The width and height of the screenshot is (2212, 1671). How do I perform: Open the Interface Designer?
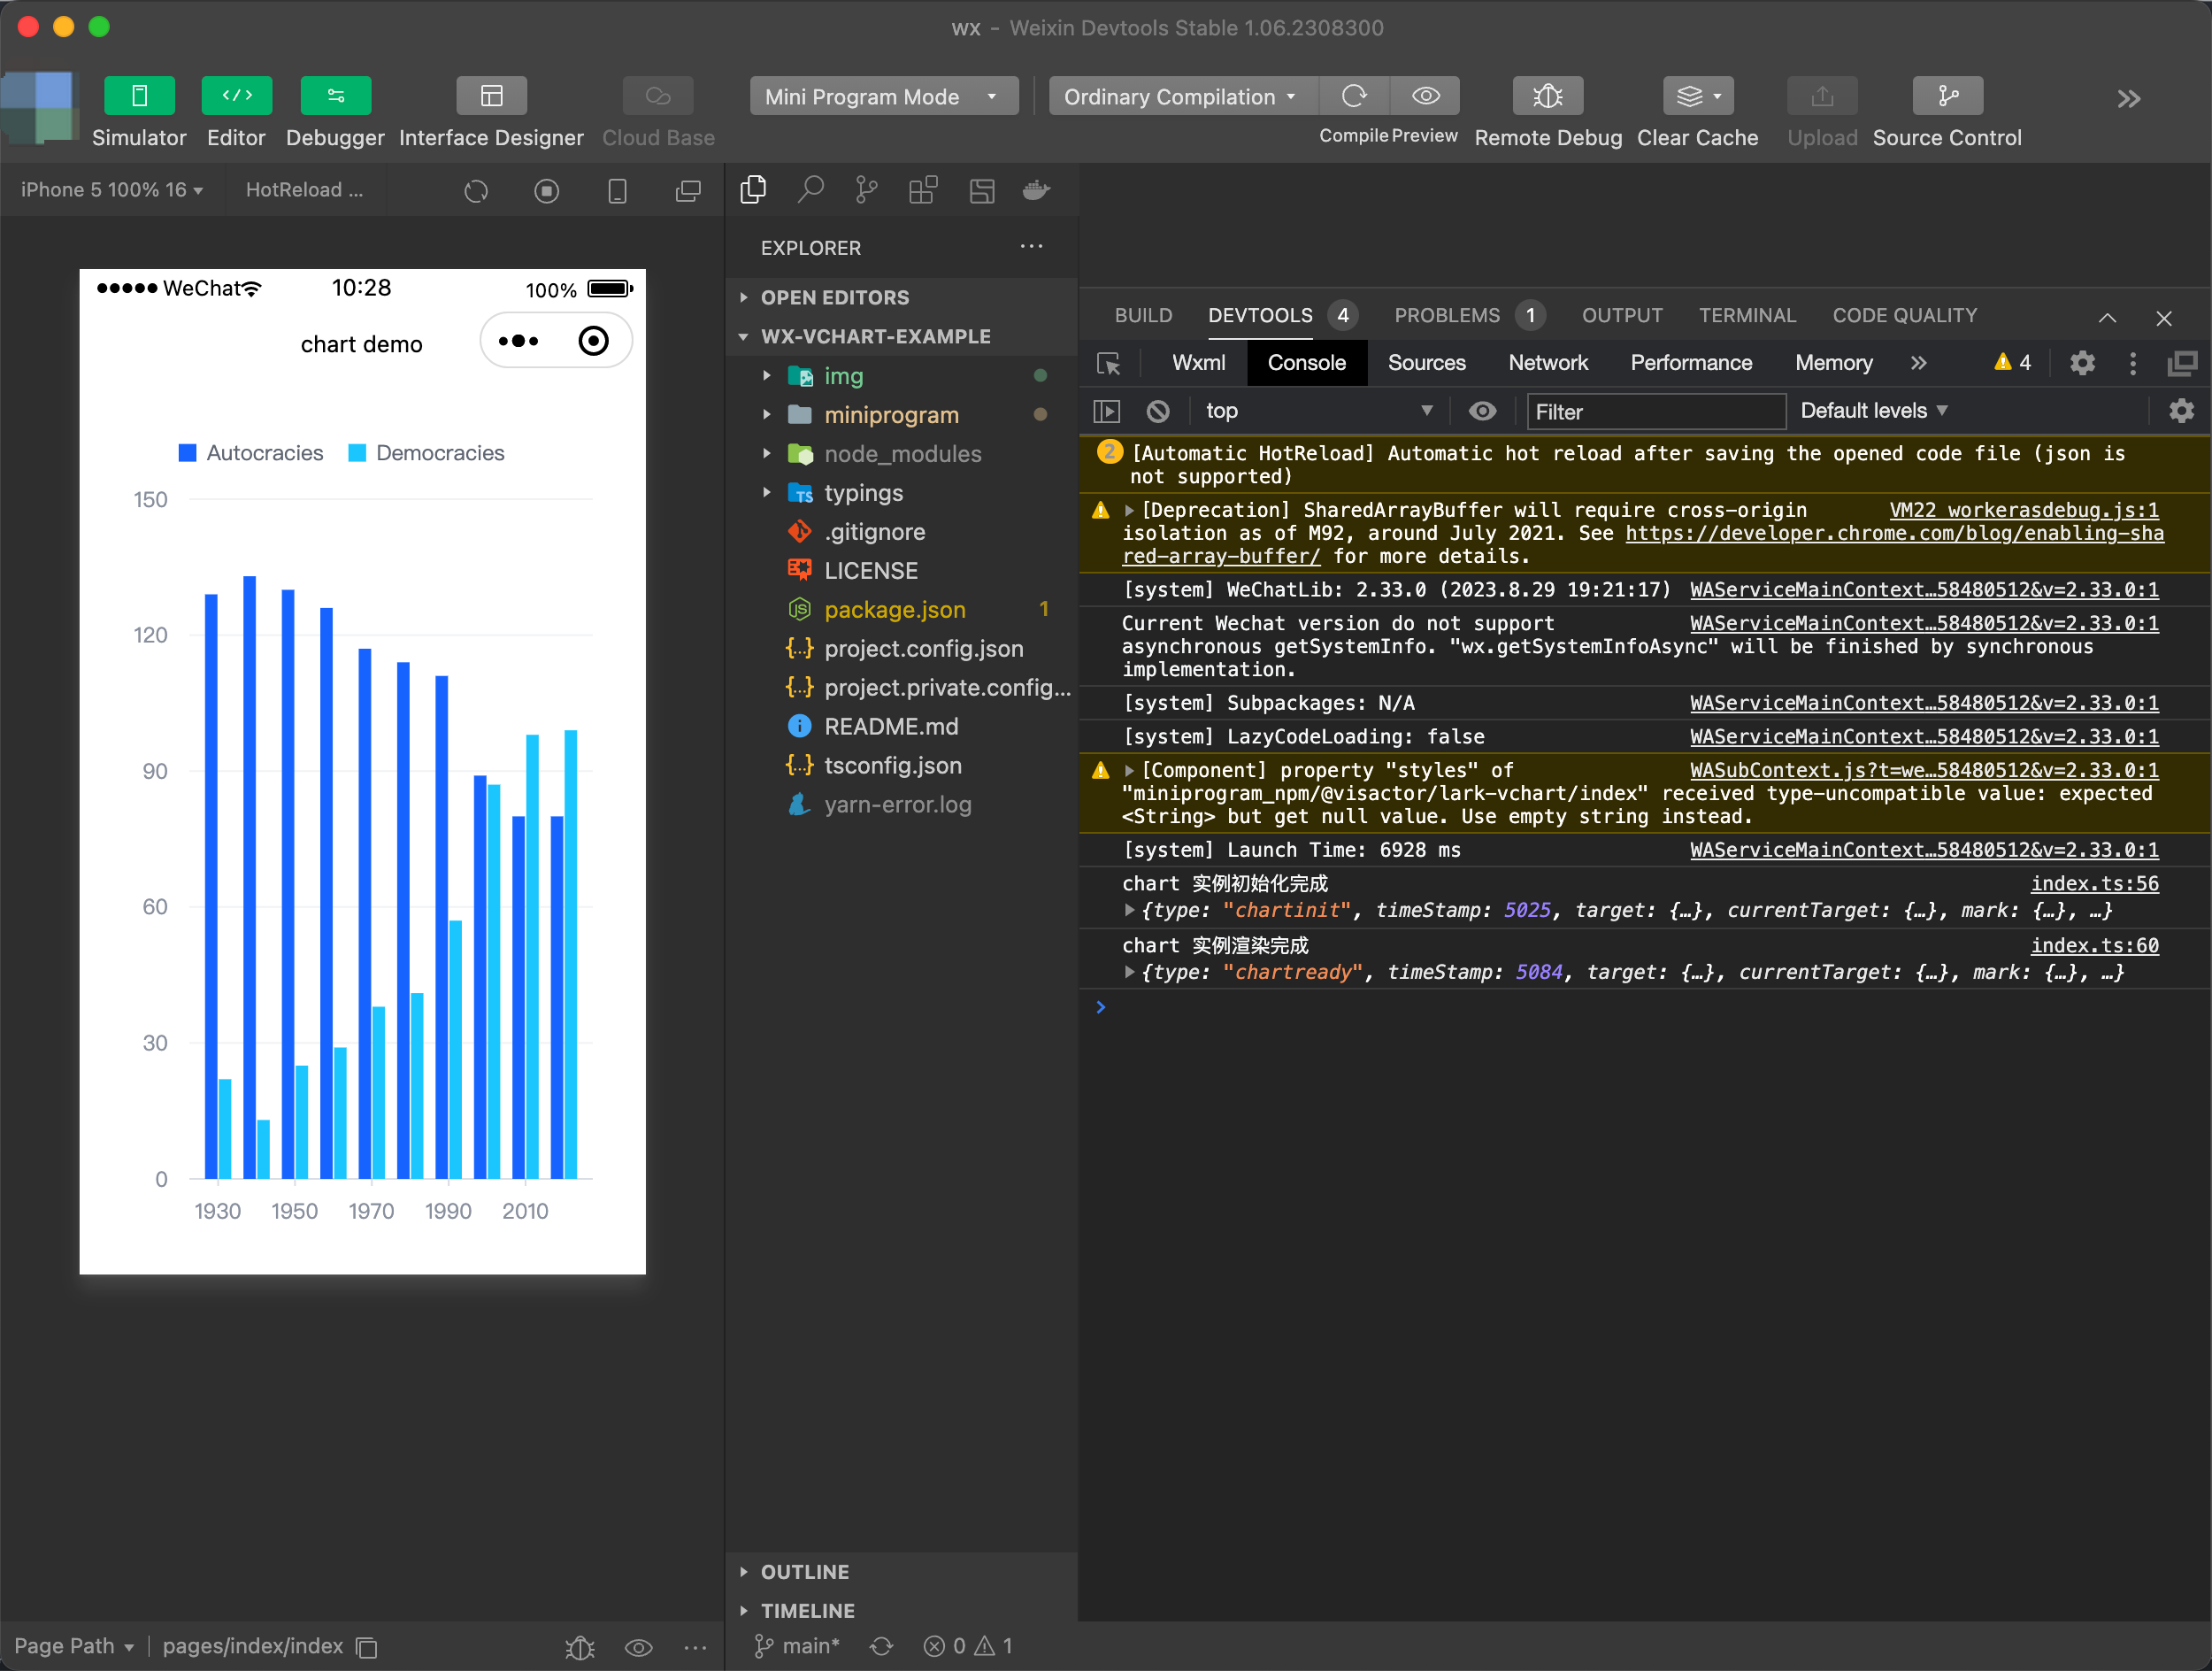click(491, 96)
